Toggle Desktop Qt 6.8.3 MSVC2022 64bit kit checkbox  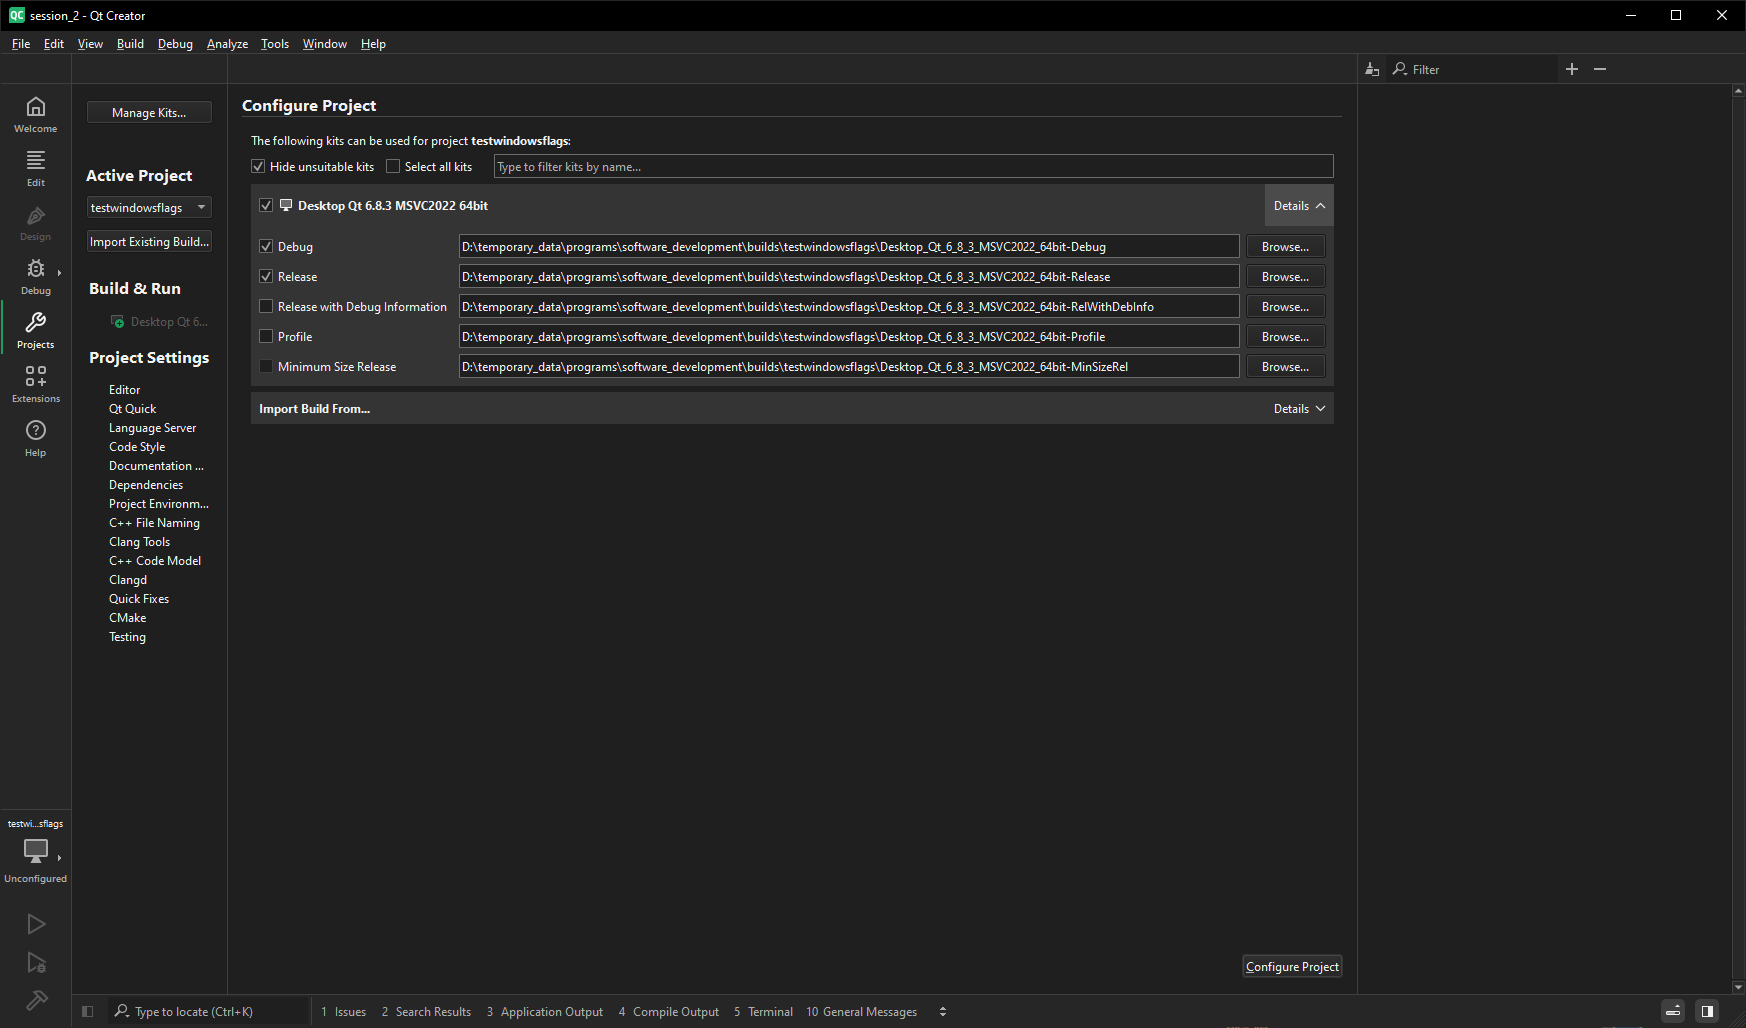point(266,205)
